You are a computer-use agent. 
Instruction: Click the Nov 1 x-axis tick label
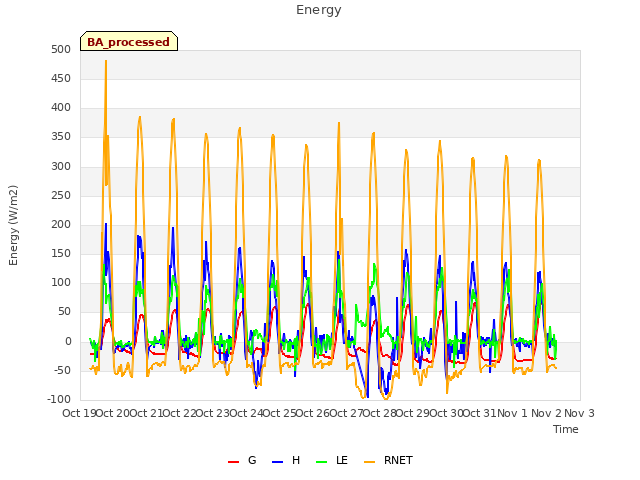[x=512, y=413]
